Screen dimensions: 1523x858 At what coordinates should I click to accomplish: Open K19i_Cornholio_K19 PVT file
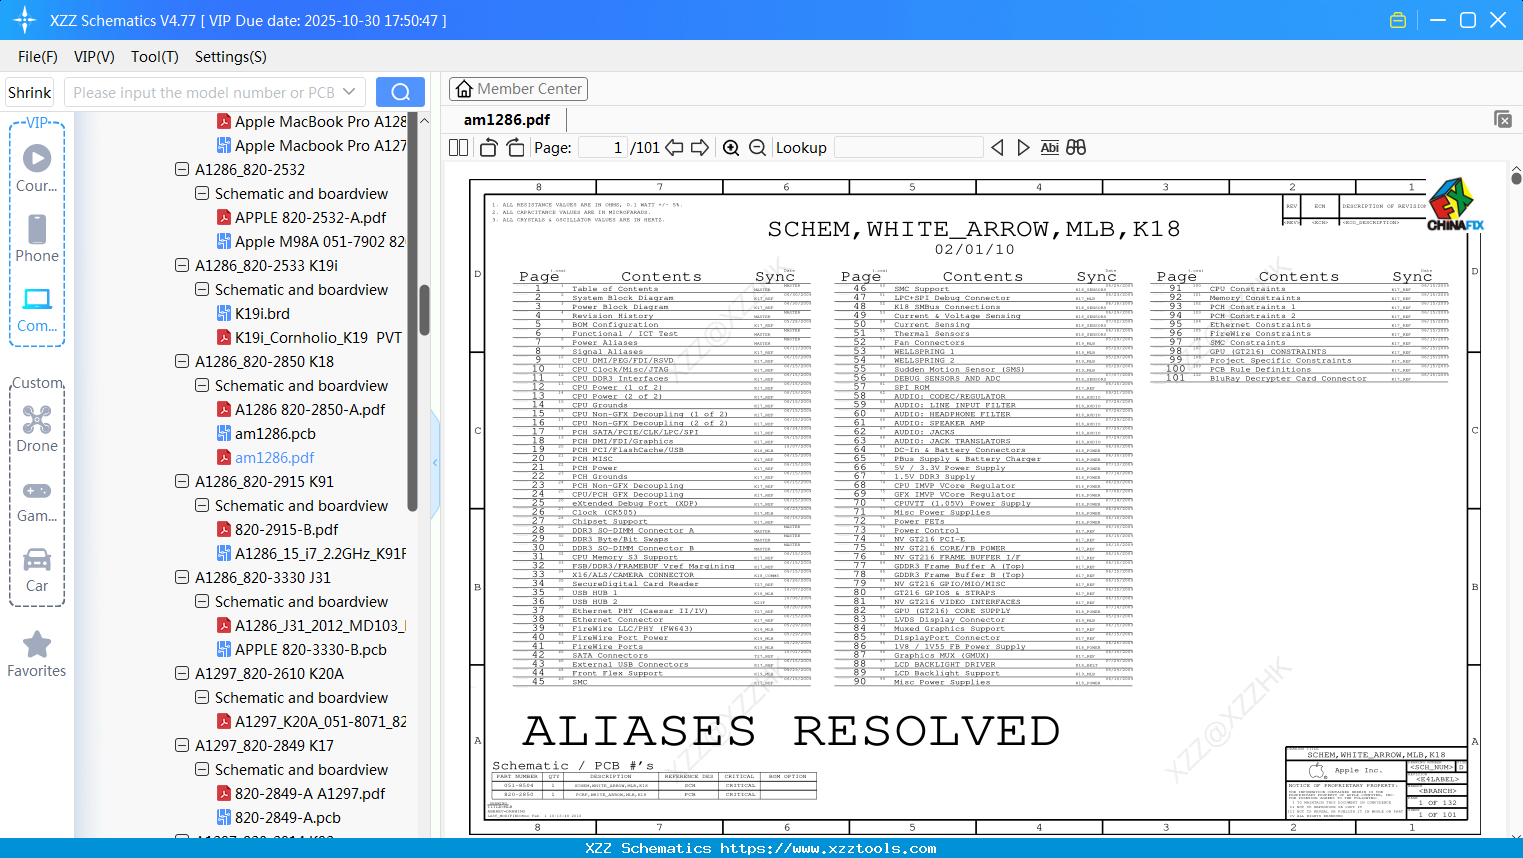pos(310,338)
